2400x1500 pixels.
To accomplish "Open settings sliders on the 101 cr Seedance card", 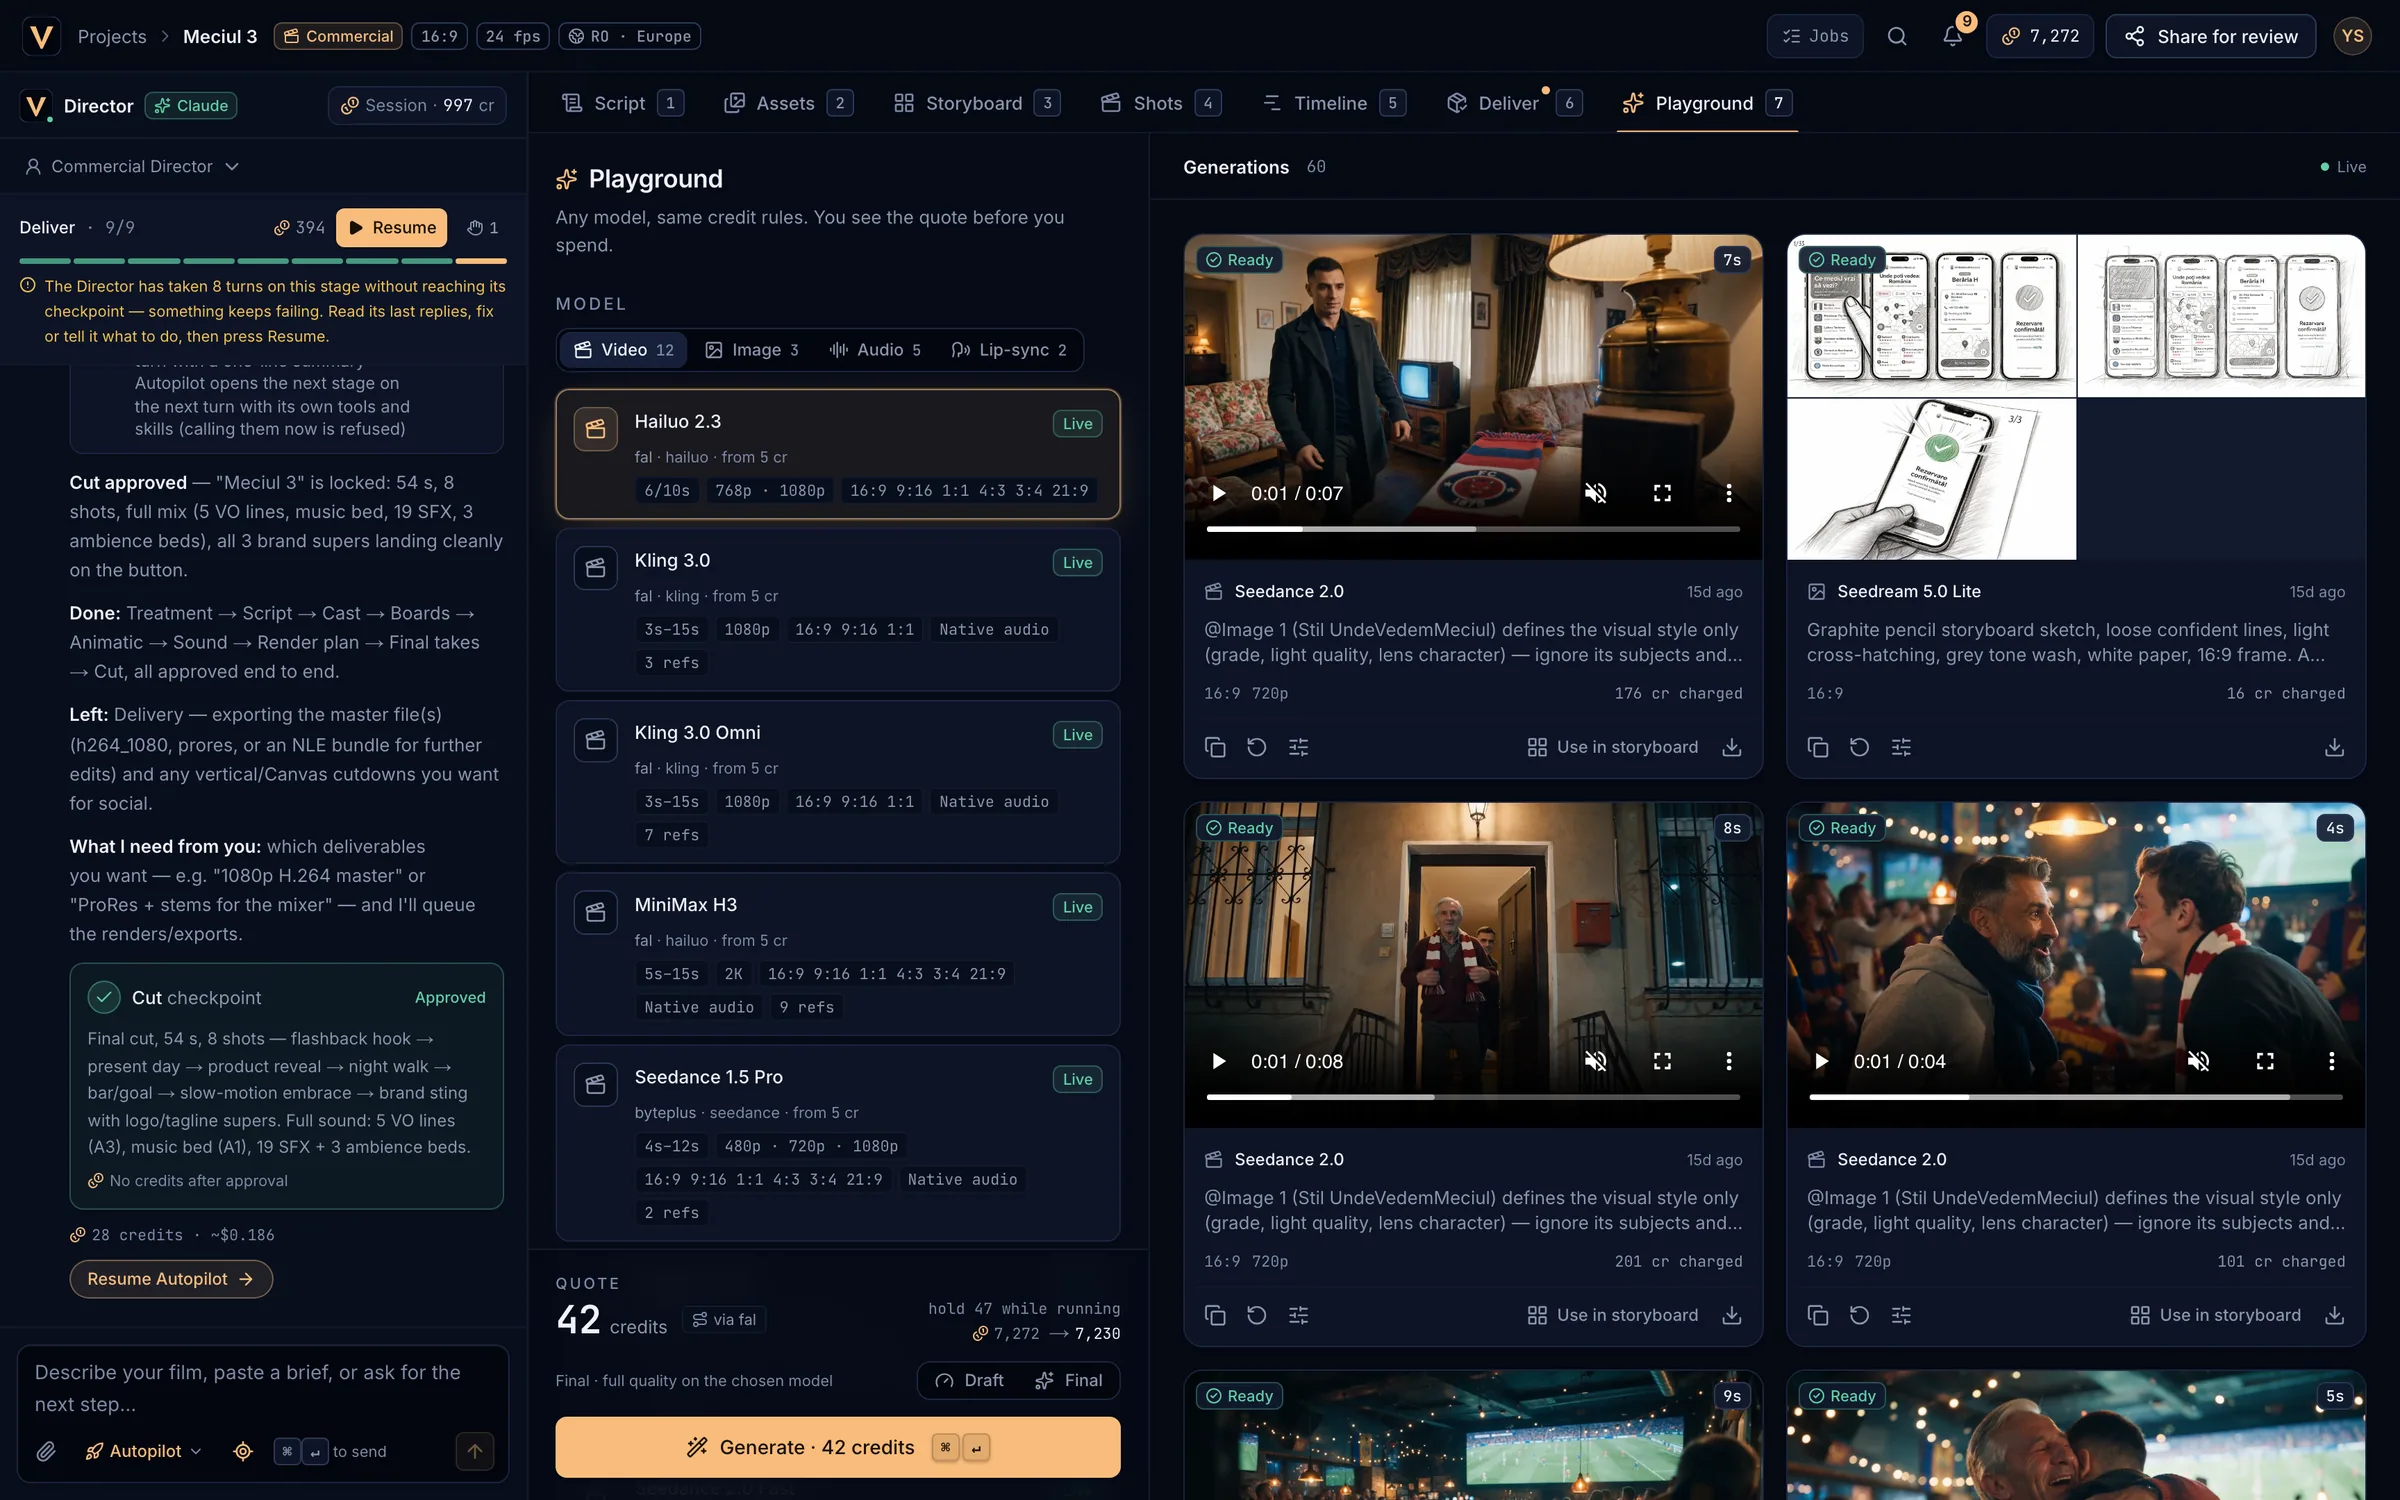I will pyautogui.click(x=1901, y=1315).
